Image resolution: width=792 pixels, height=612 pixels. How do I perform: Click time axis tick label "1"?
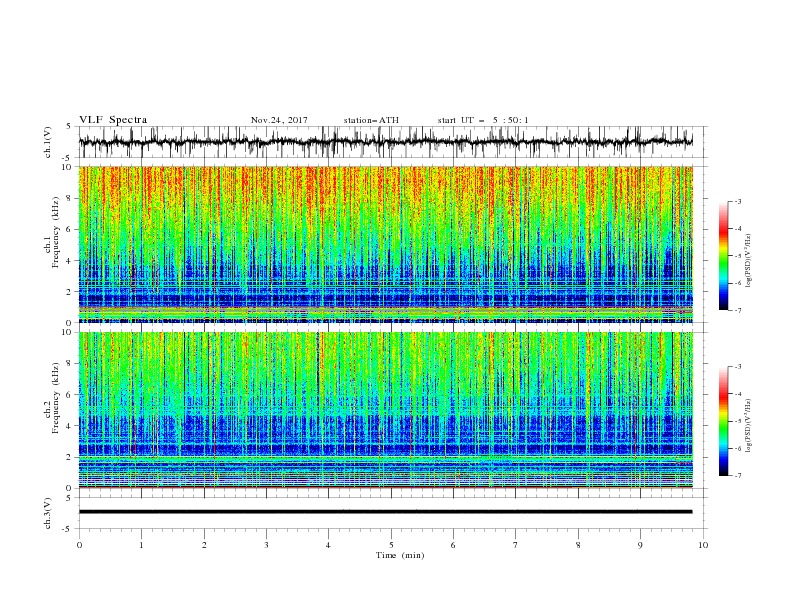click(x=141, y=545)
